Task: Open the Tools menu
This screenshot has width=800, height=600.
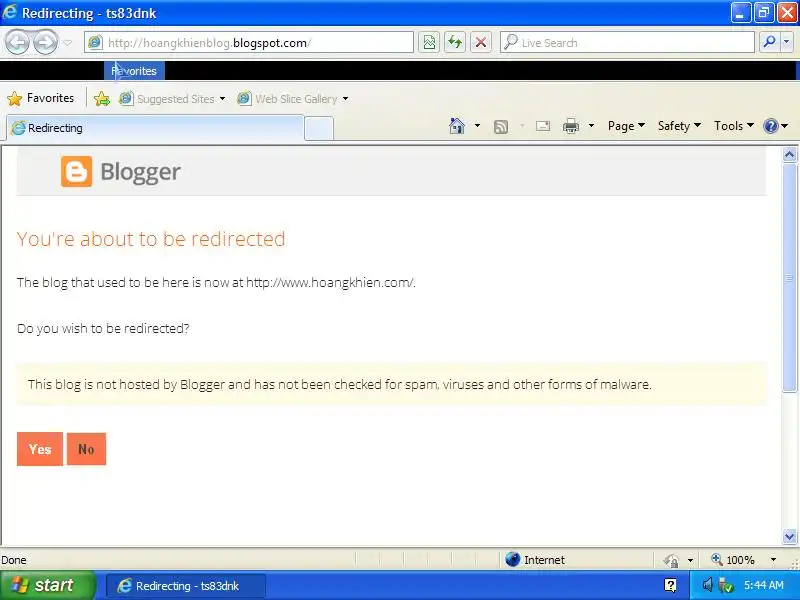Action: (x=733, y=126)
